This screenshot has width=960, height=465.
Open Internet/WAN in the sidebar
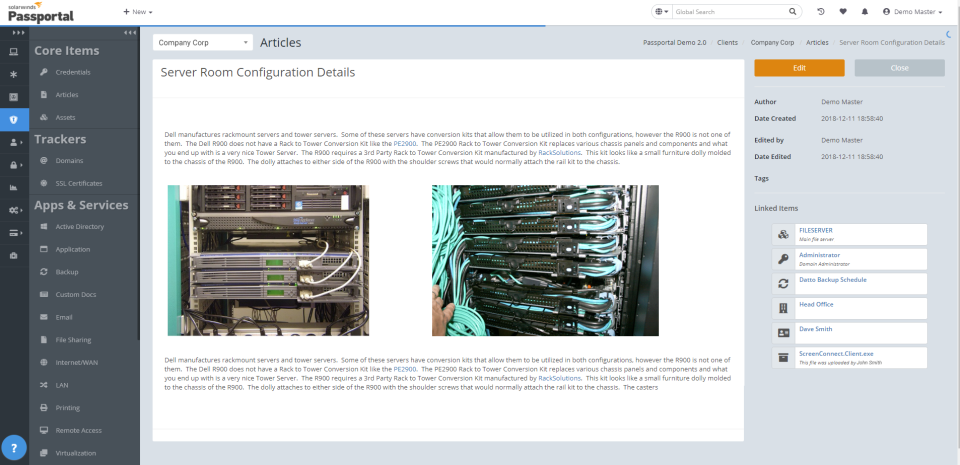click(x=77, y=363)
